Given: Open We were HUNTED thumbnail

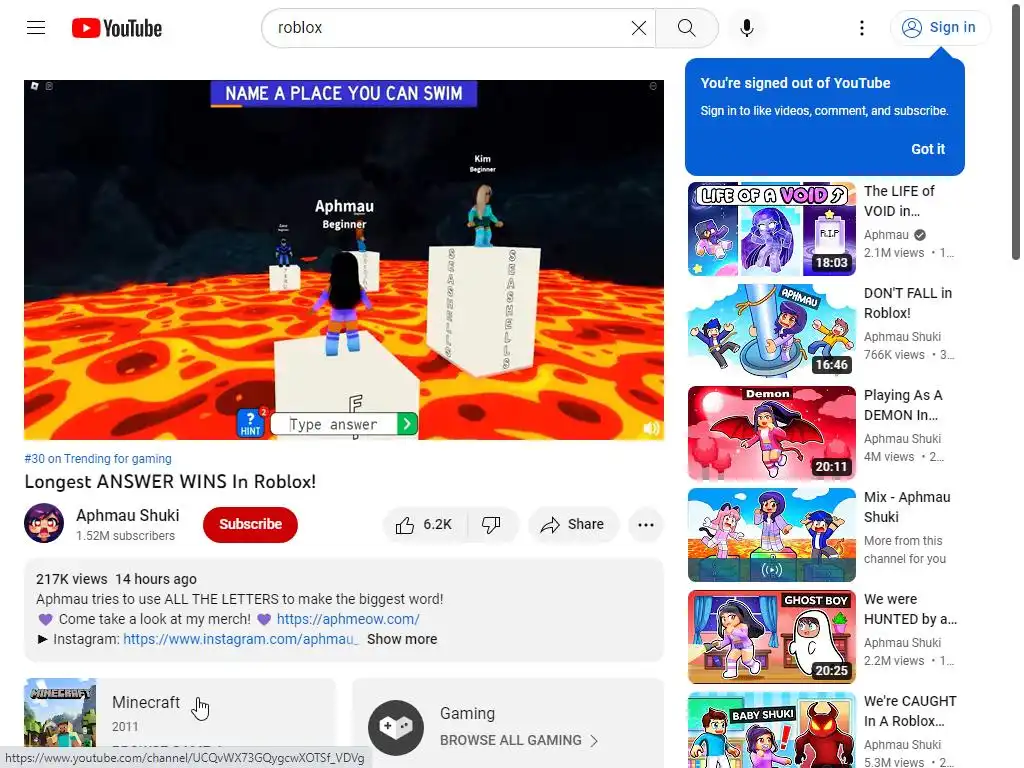Looking at the screenshot, I should [x=771, y=637].
